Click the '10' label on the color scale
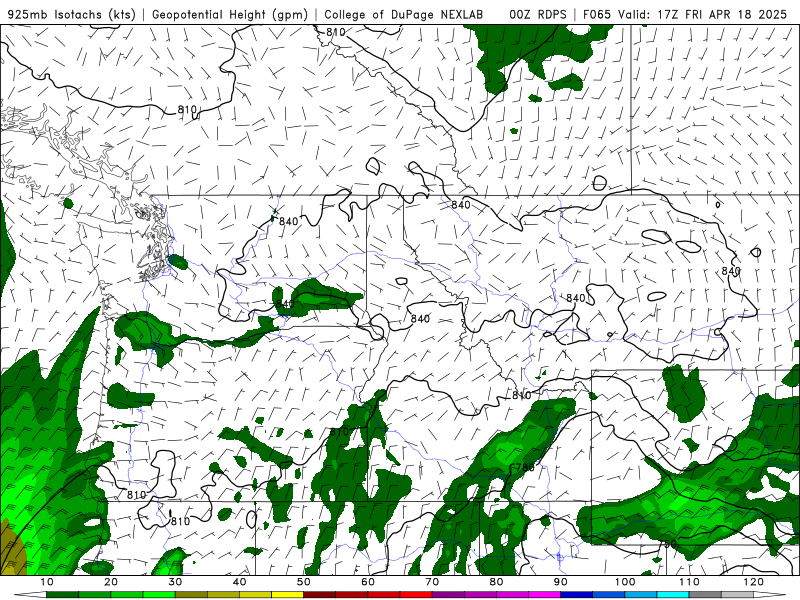This screenshot has width=800, height=600. (x=46, y=582)
